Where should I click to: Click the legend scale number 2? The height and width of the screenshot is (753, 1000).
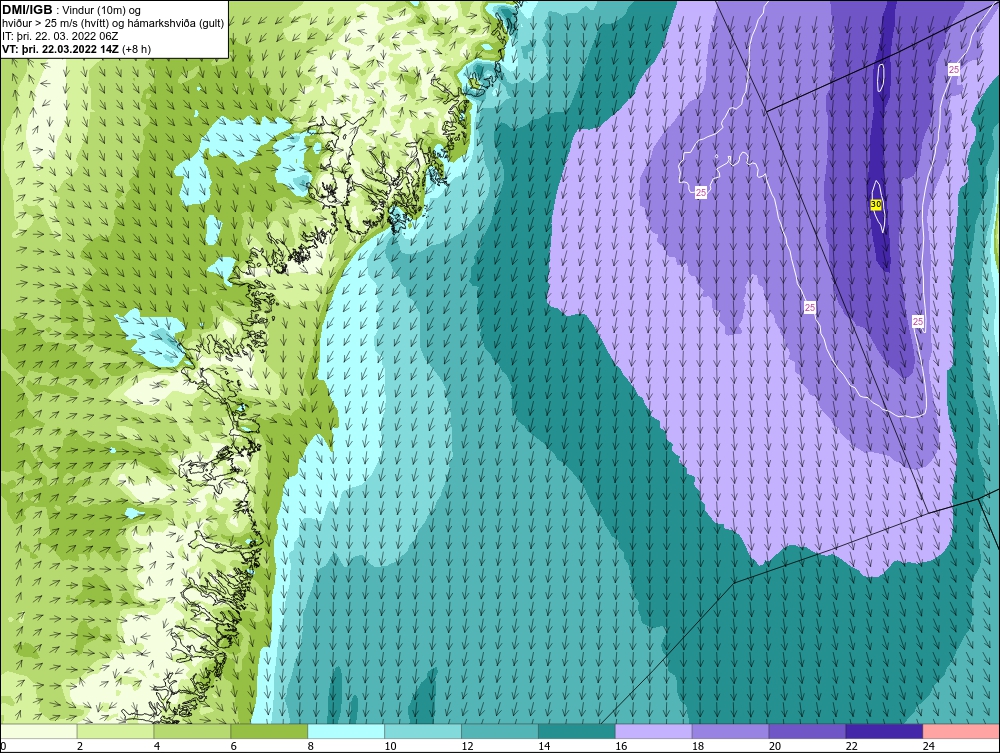[x=80, y=746]
